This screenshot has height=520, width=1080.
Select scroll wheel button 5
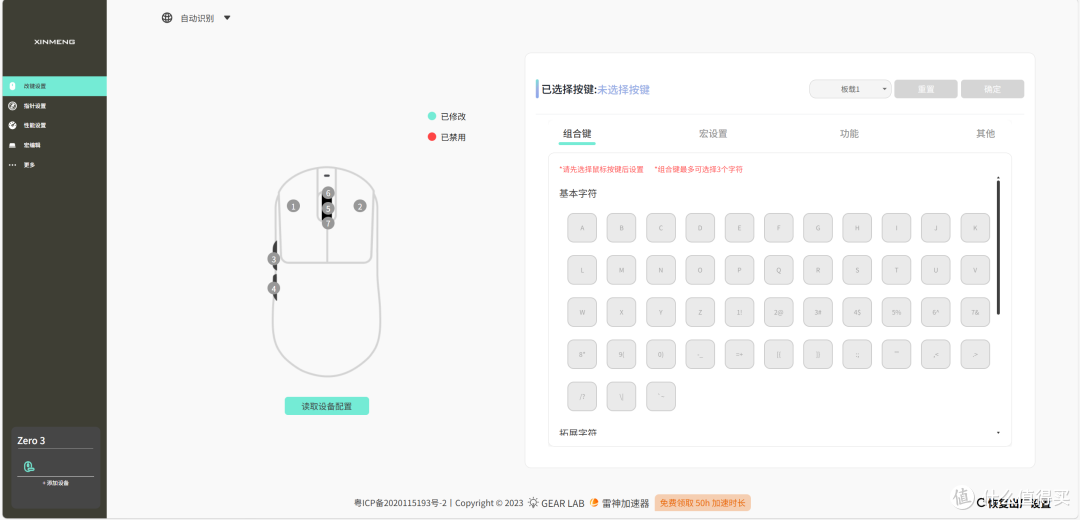pyautogui.click(x=328, y=208)
